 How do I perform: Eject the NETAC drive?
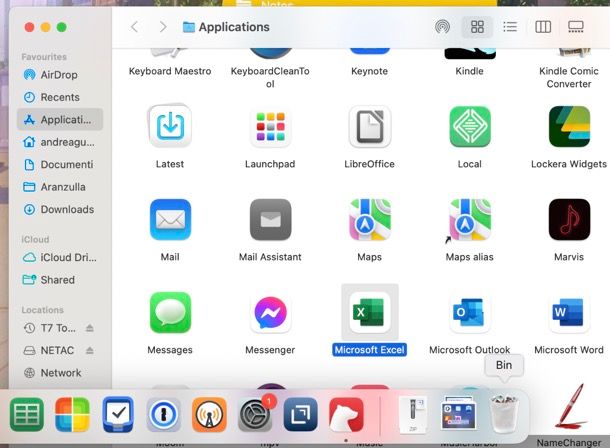90,350
